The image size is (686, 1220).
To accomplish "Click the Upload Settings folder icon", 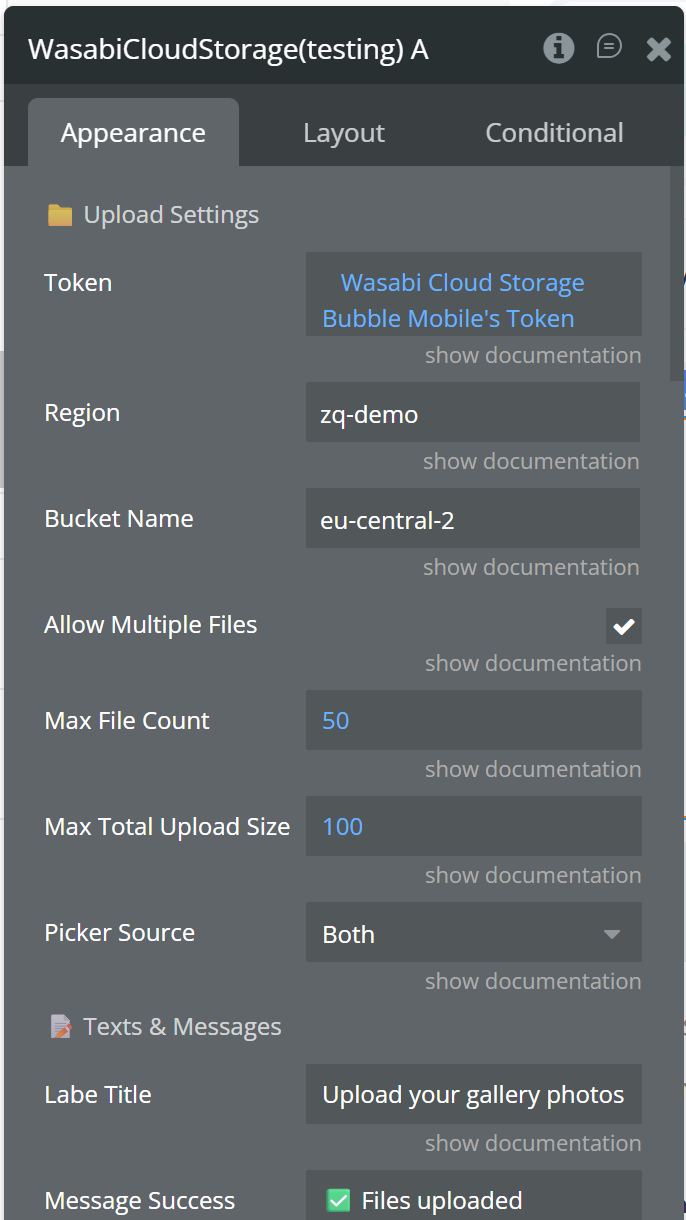I will 60,215.
